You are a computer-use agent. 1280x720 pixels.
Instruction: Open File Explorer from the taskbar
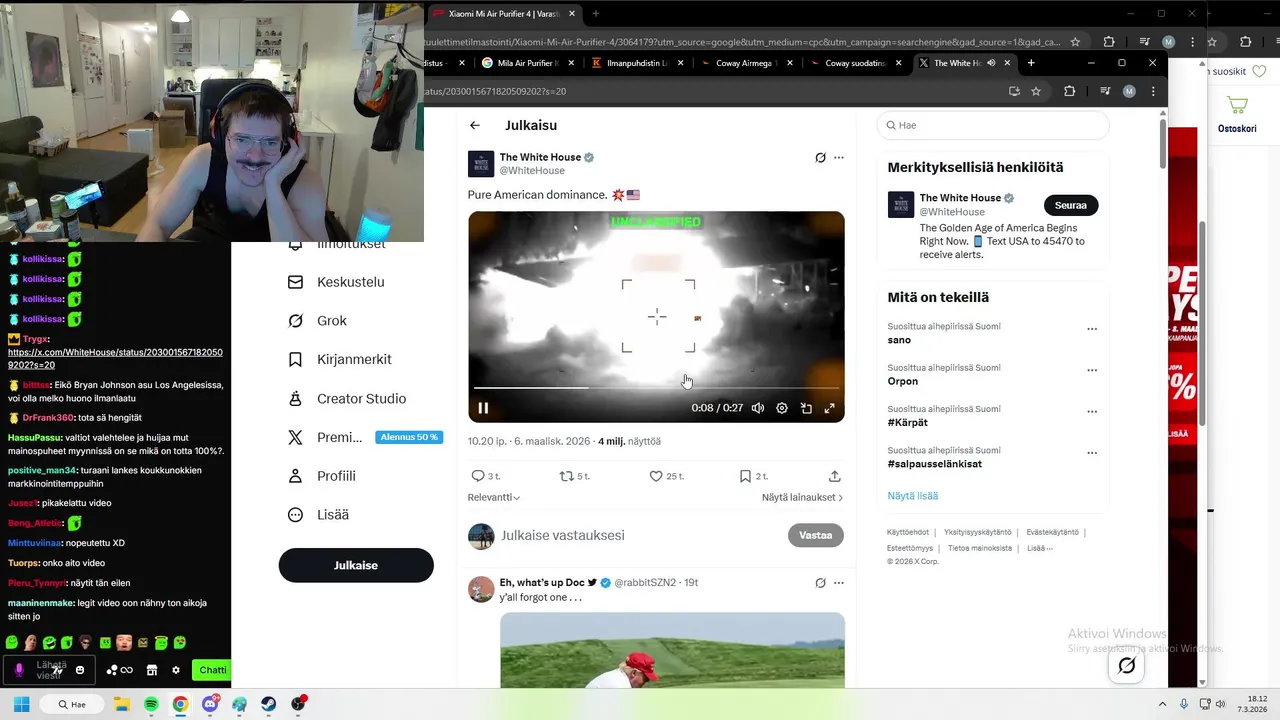click(122, 704)
